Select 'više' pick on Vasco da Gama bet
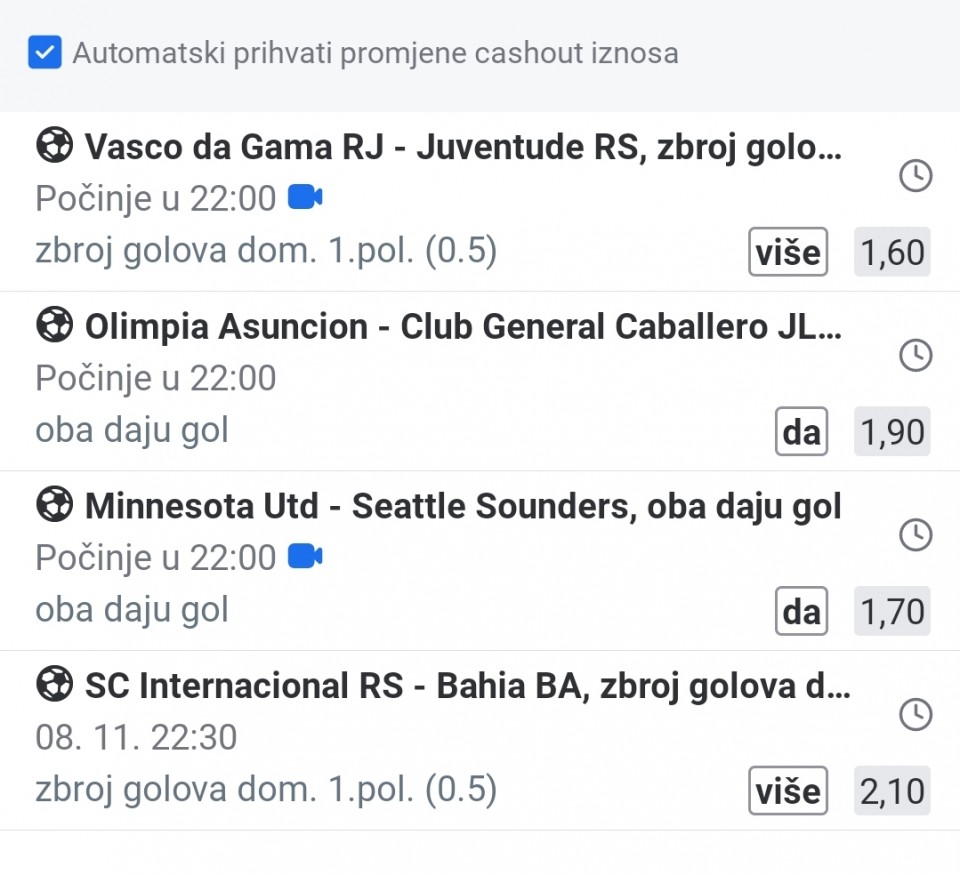Image resolution: width=960 pixels, height=875 pixels. click(788, 252)
